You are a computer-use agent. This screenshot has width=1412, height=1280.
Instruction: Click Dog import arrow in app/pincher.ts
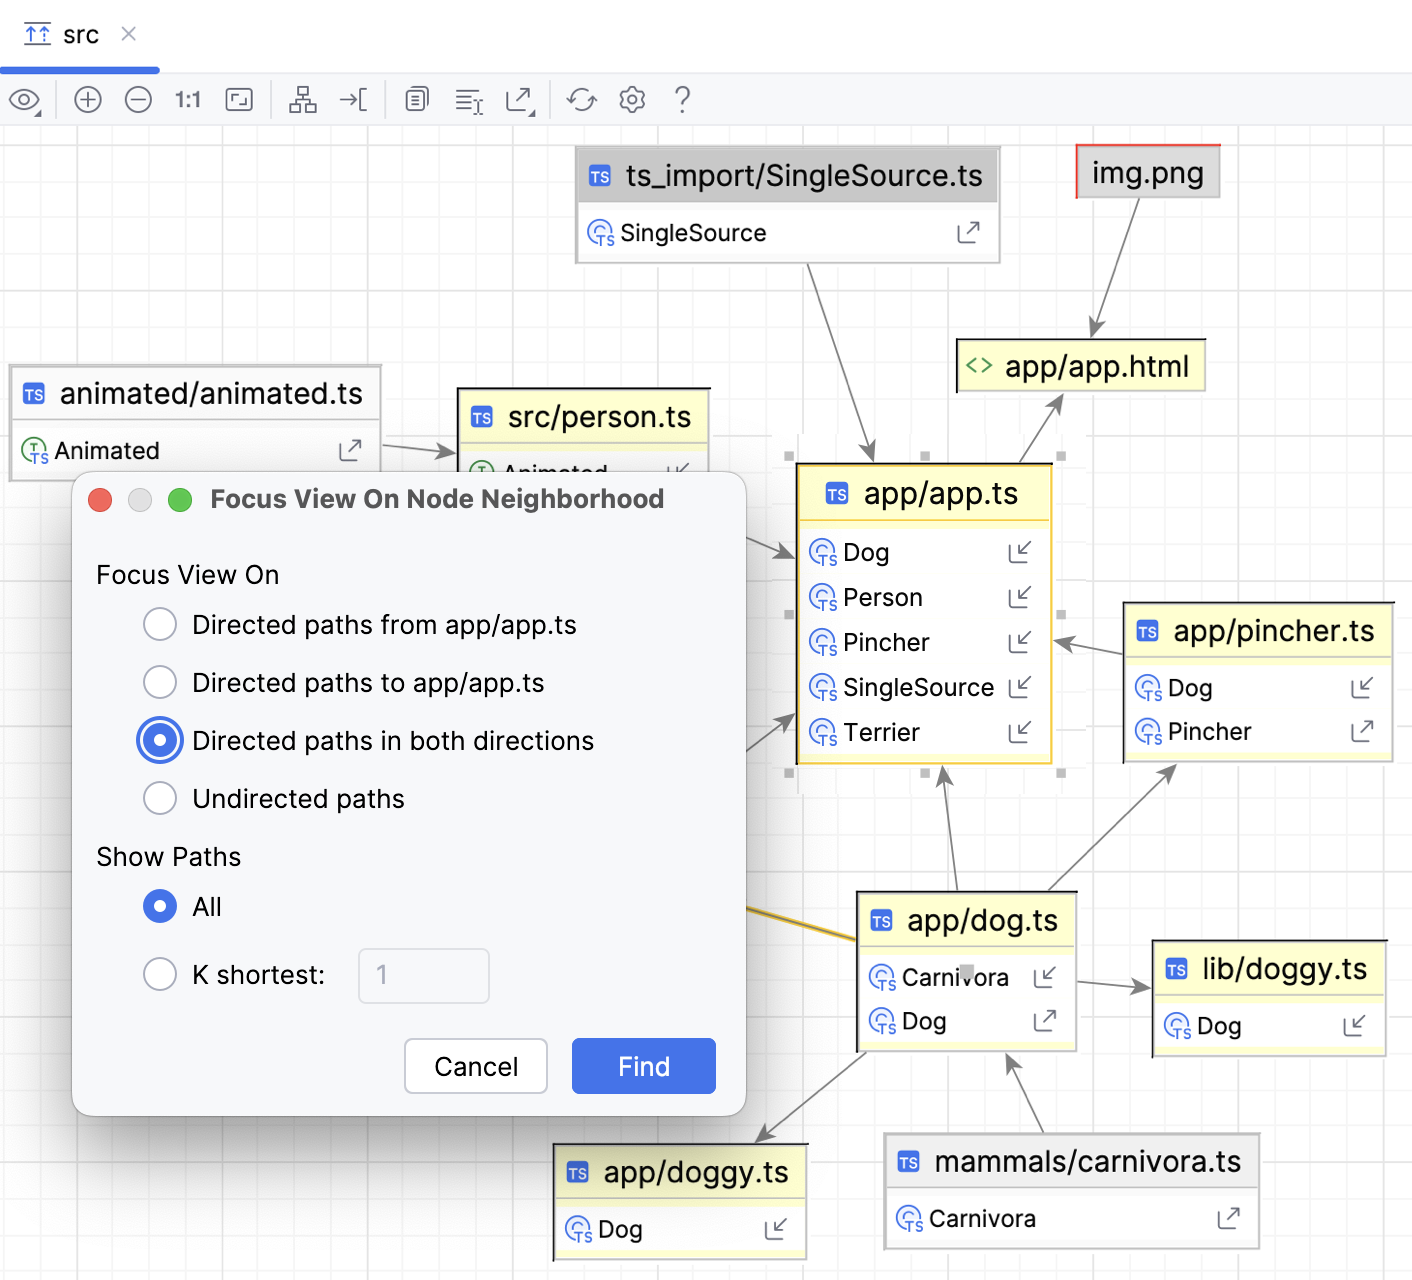pos(1361,688)
